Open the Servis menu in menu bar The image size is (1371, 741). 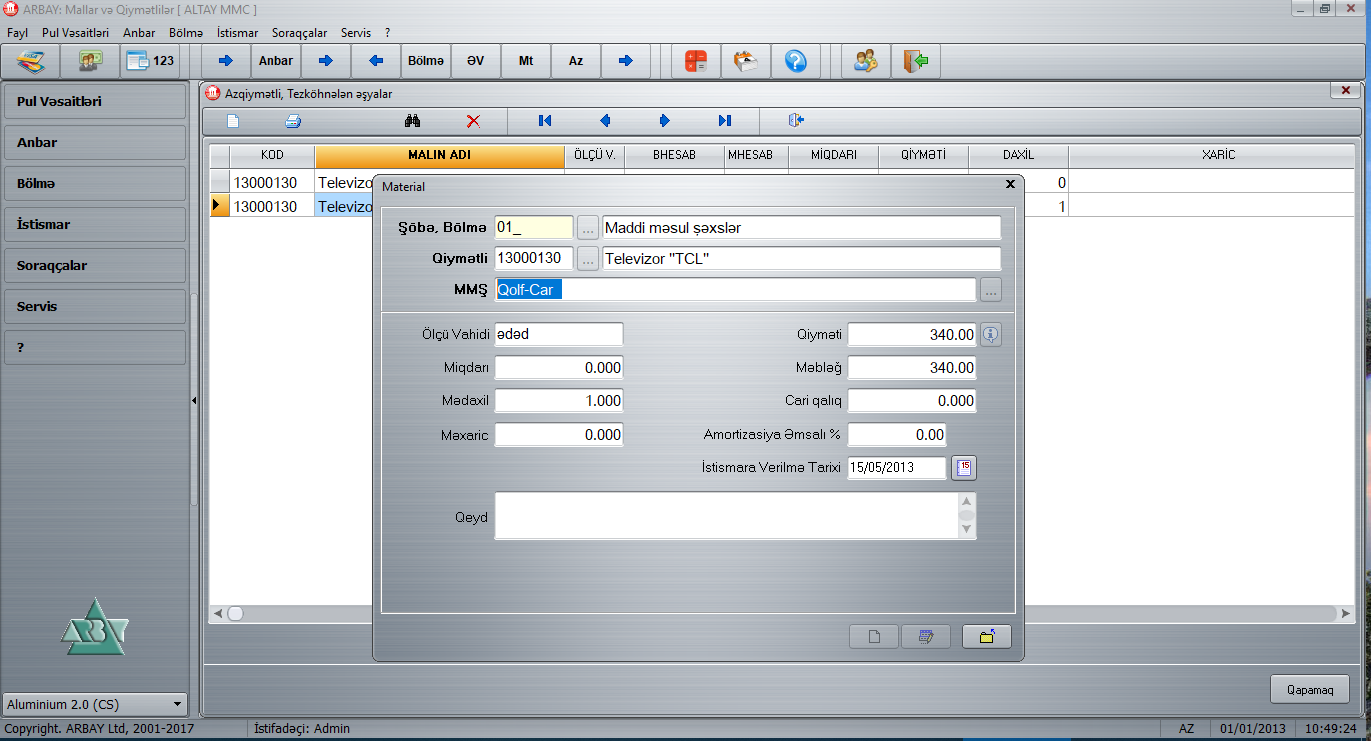click(x=356, y=33)
